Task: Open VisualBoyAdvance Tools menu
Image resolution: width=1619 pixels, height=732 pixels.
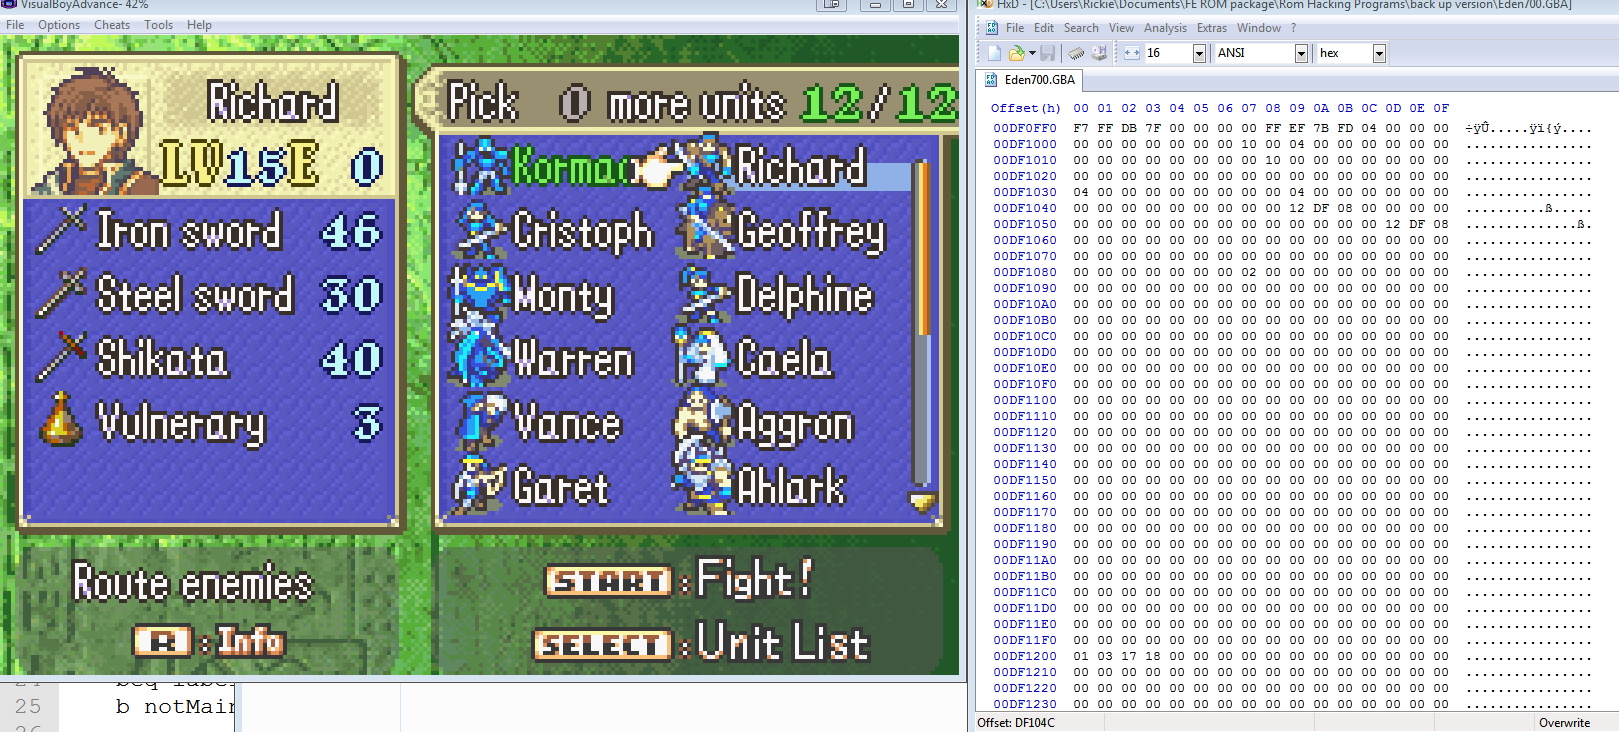Action: tap(158, 25)
